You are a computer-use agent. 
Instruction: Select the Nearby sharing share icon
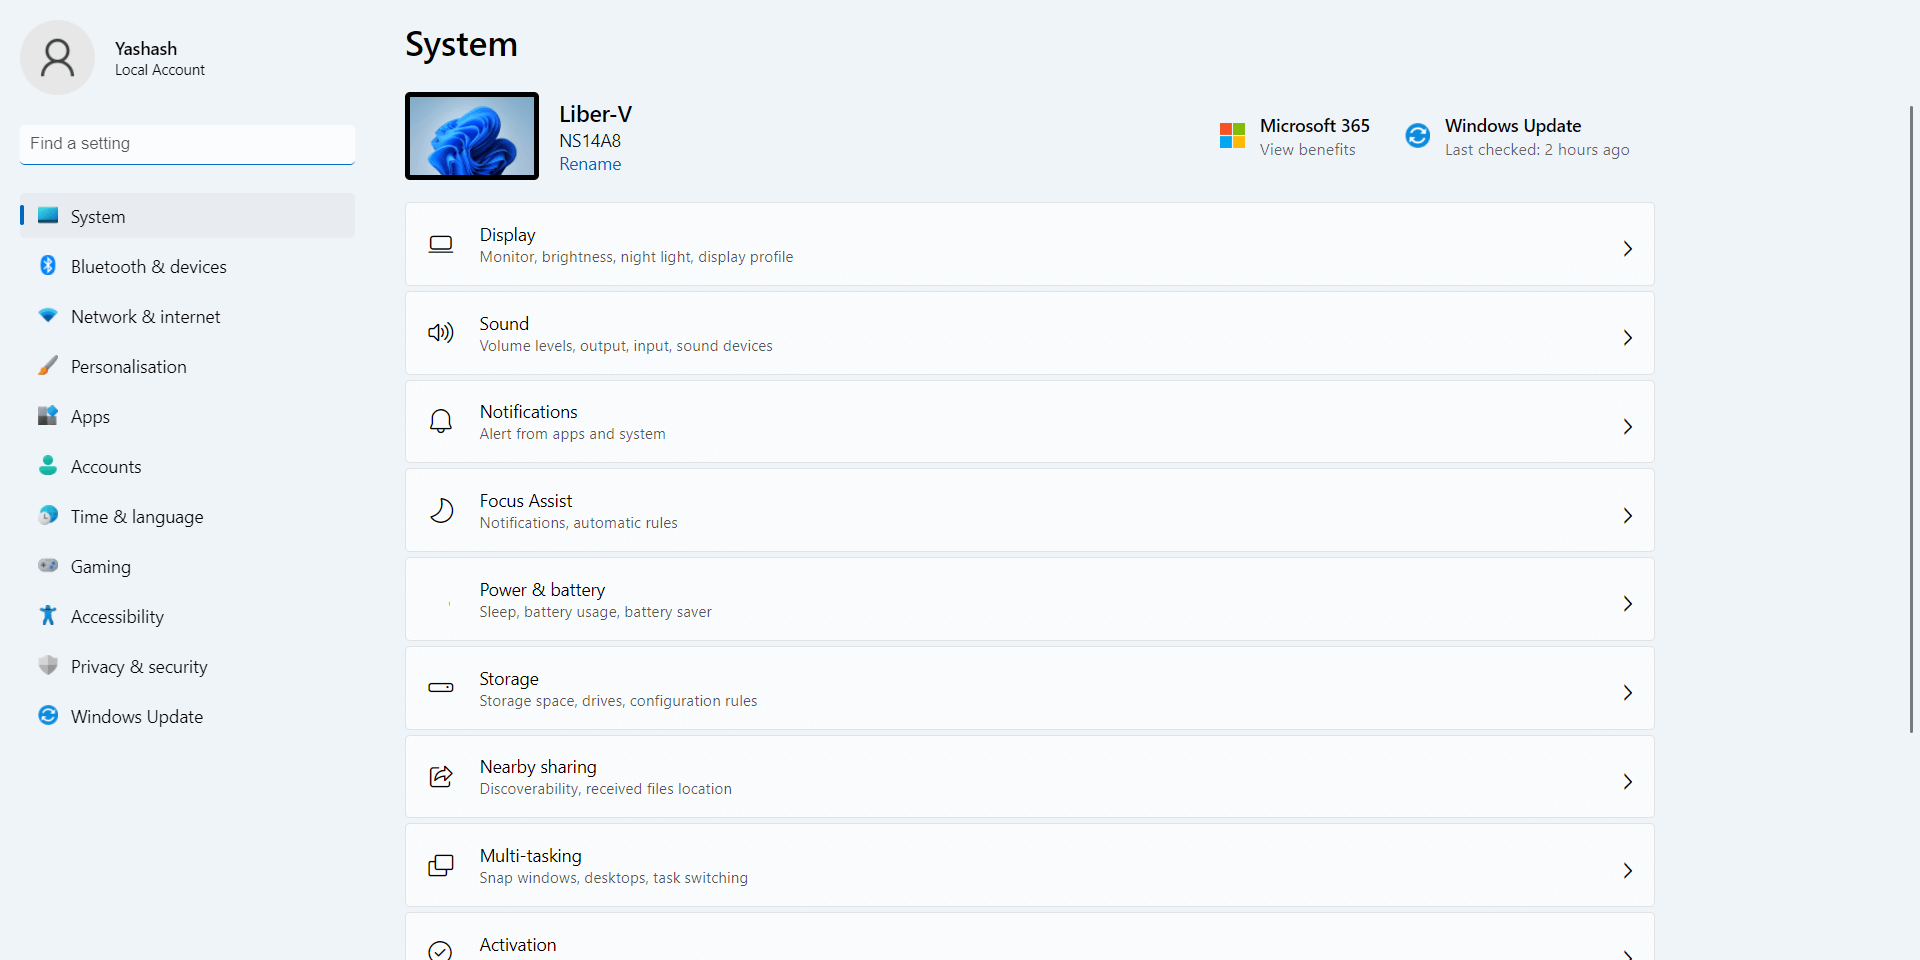440,777
